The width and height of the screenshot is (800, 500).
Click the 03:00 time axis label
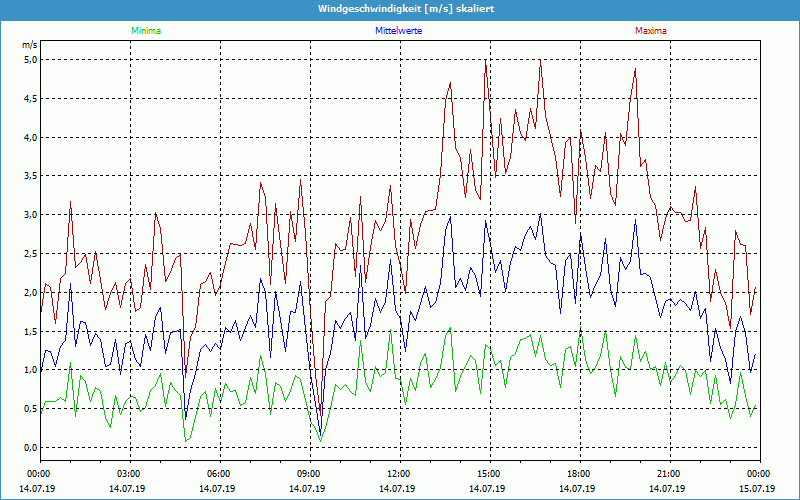click(x=130, y=474)
